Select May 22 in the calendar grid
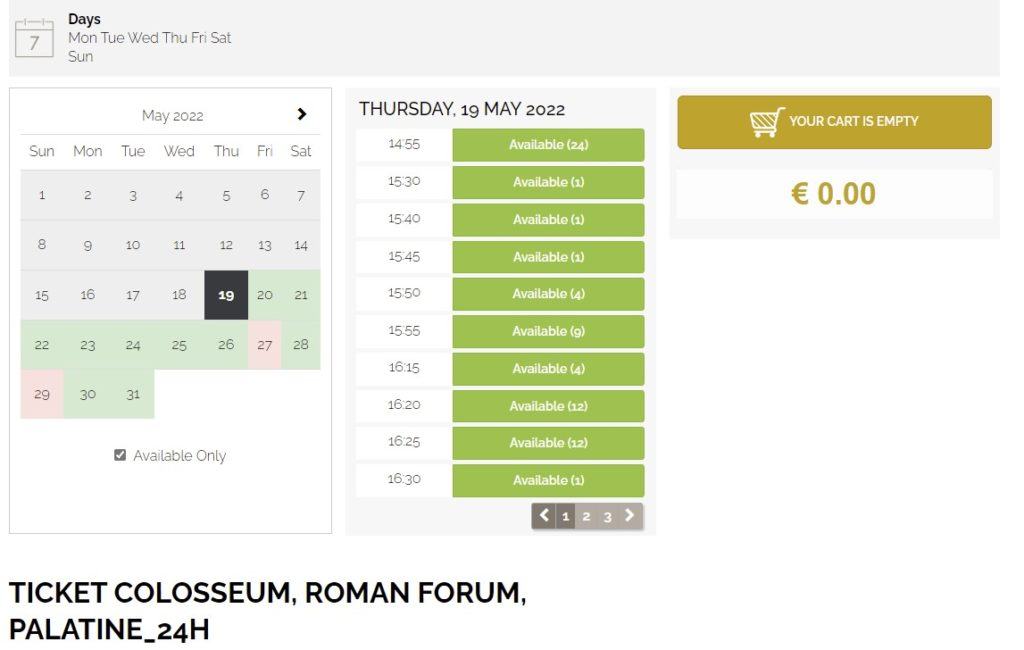 pos(41,344)
